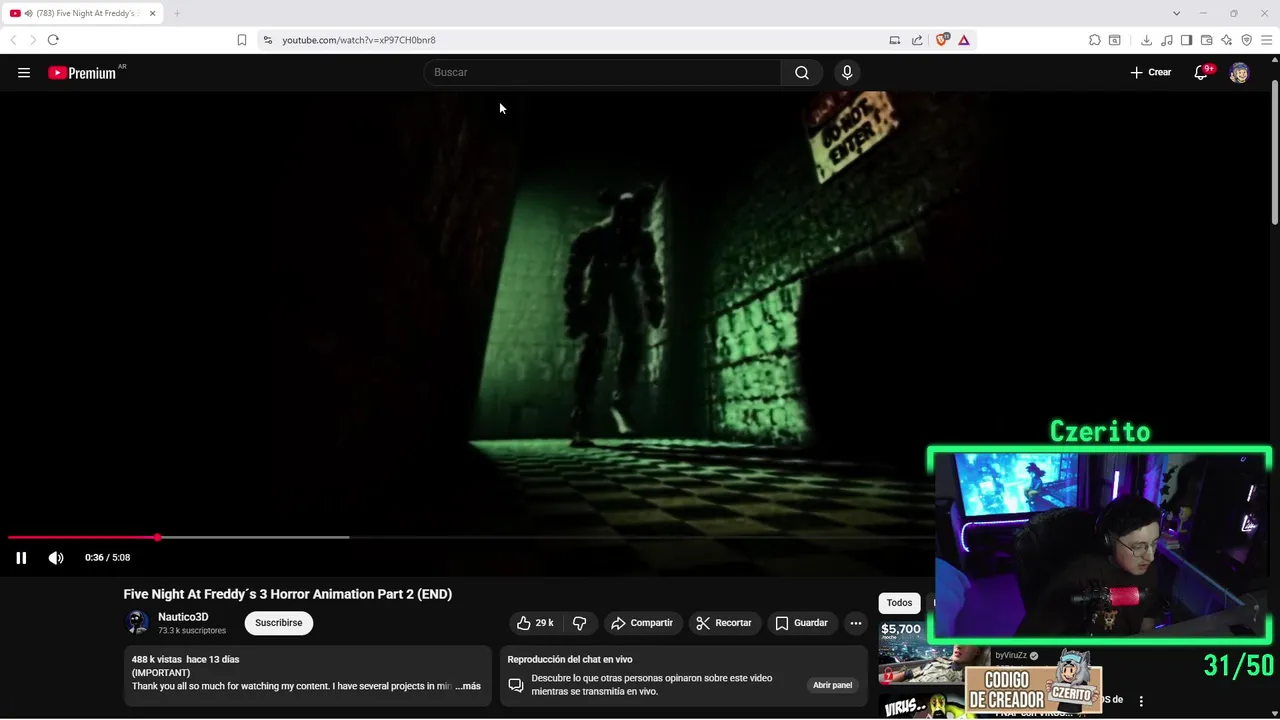Open the Nautico3D channel name link
Image resolution: width=1280 pixels, height=720 pixels.
tap(183, 617)
